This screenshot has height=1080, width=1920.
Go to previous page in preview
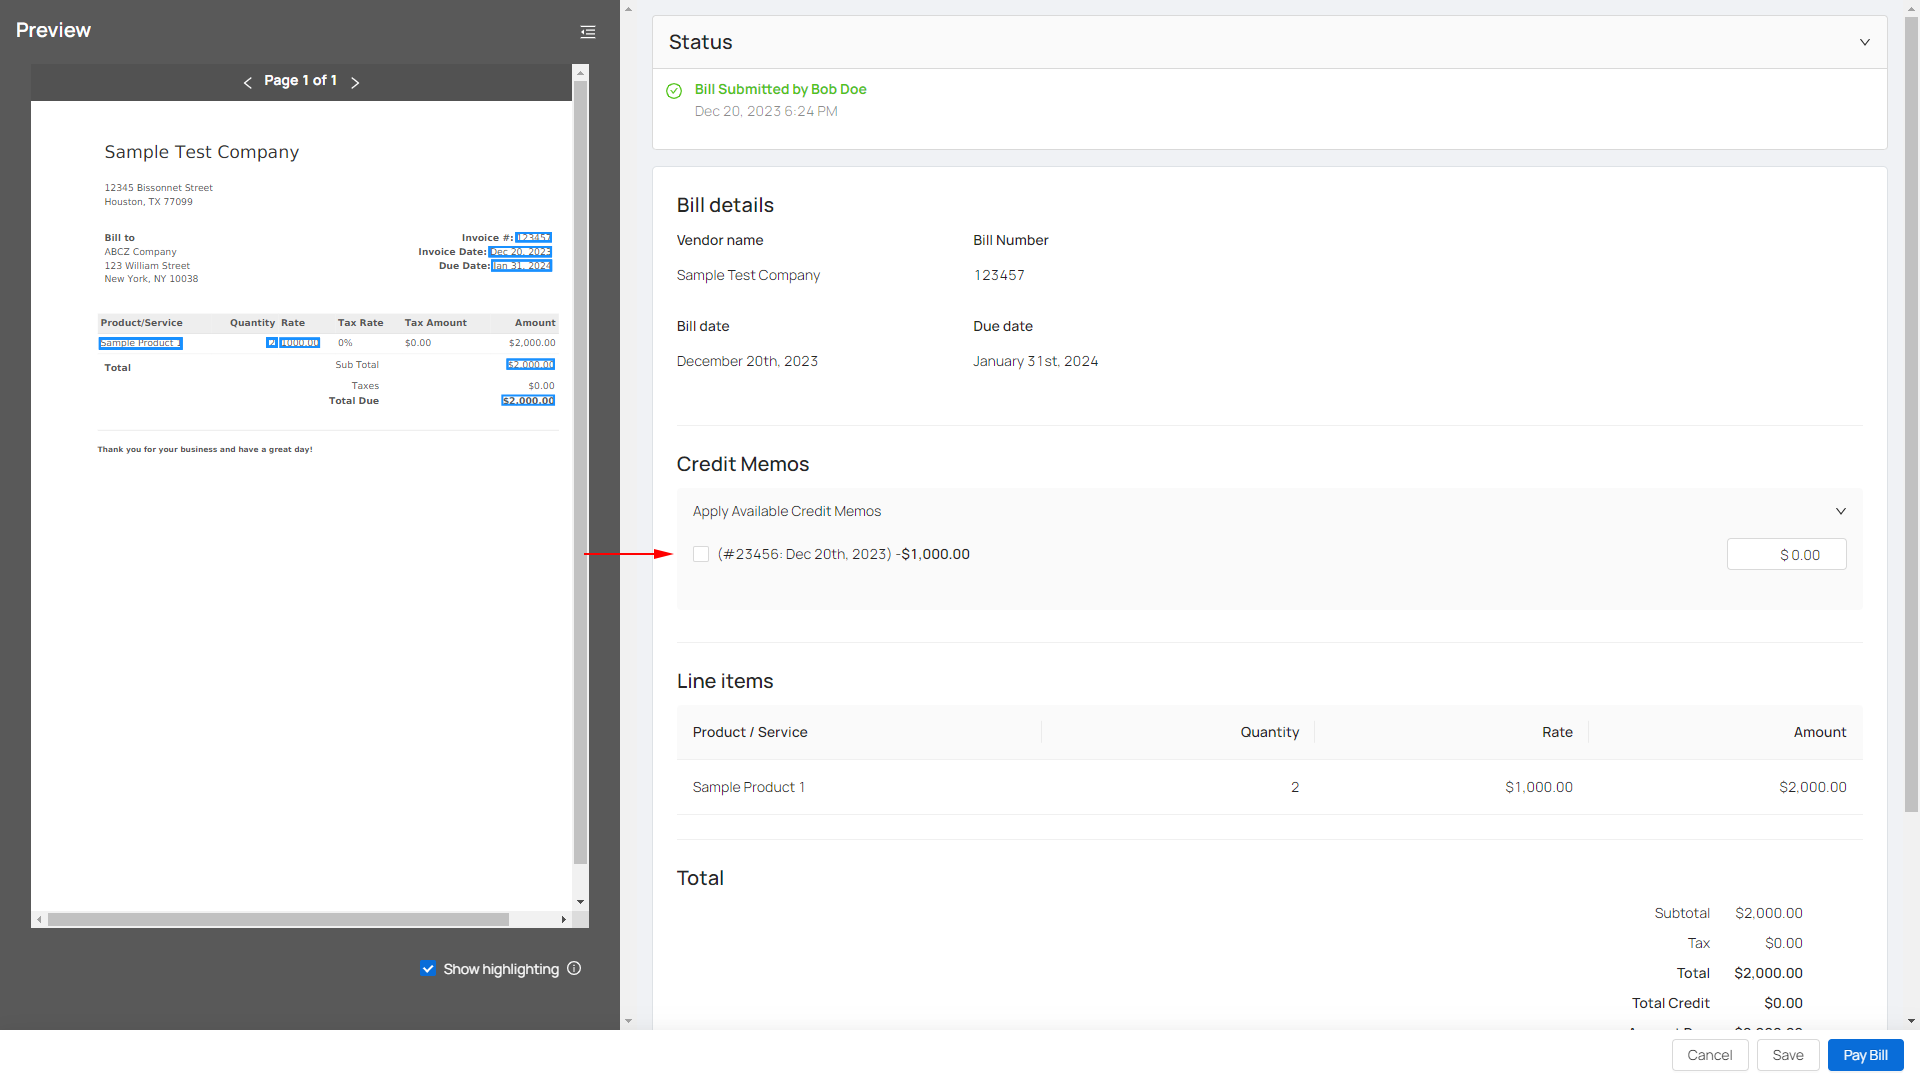pyautogui.click(x=247, y=82)
